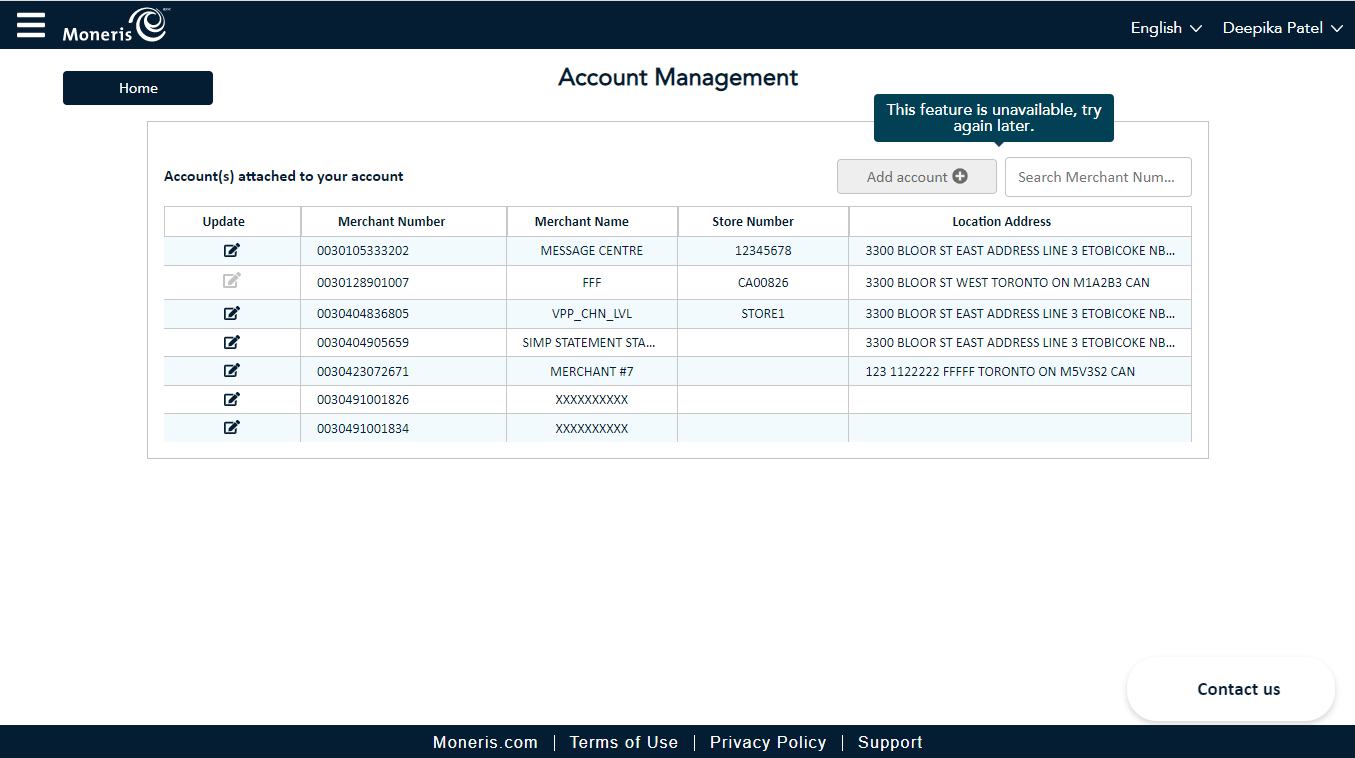The height and width of the screenshot is (758, 1355).
Task: Open the Privacy Policy link
Action: coord(767,742)
